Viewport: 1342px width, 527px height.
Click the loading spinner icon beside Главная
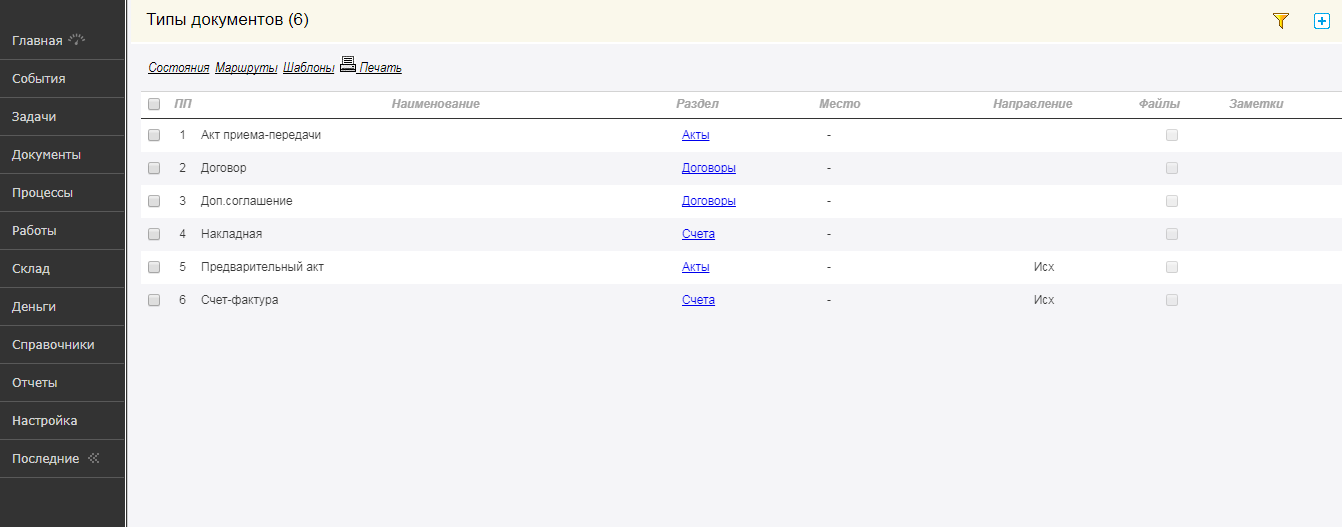coord(77,40)
